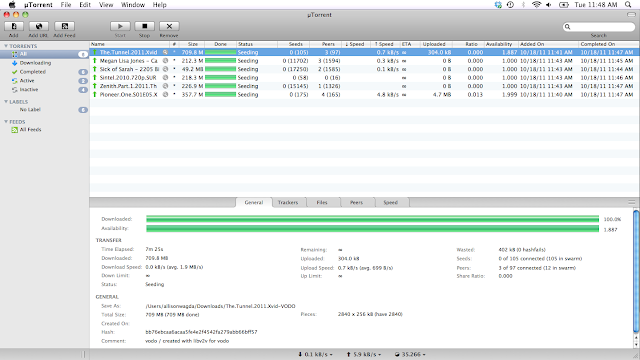Switch to the Speed tab
Image resolution: width=640 pixels, height=360 pixels.
click(x=391, y=202)
